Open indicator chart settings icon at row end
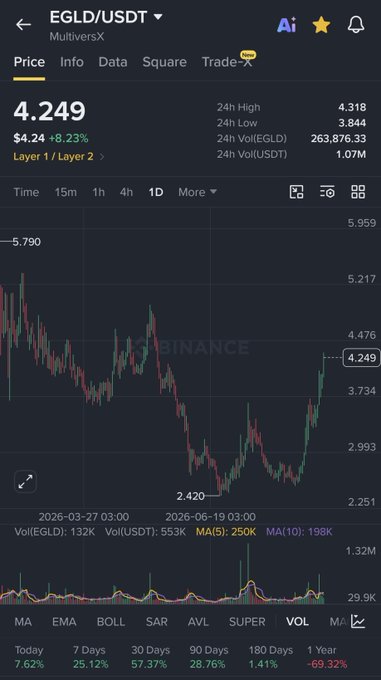This screenshot has height=680, width=381. pyautogui.click(x=358, y=621)
